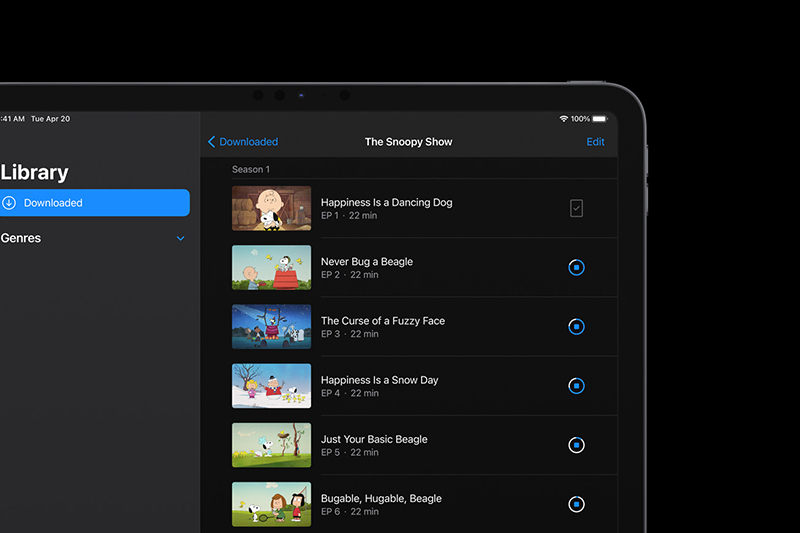Open Happiness Is a Dancing Dog thumbnail
The image size is (800, 533).
coord(271,208)
